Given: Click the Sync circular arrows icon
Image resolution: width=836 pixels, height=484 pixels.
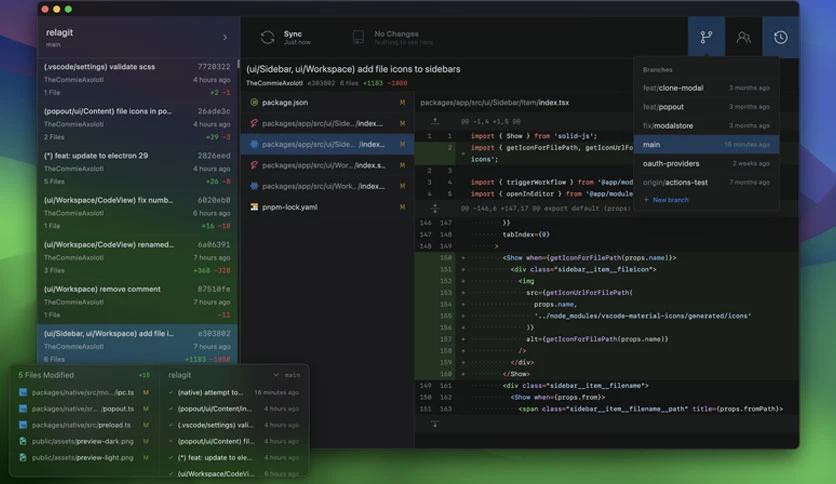Looking at the screenshot, I should tap(268, 37).
